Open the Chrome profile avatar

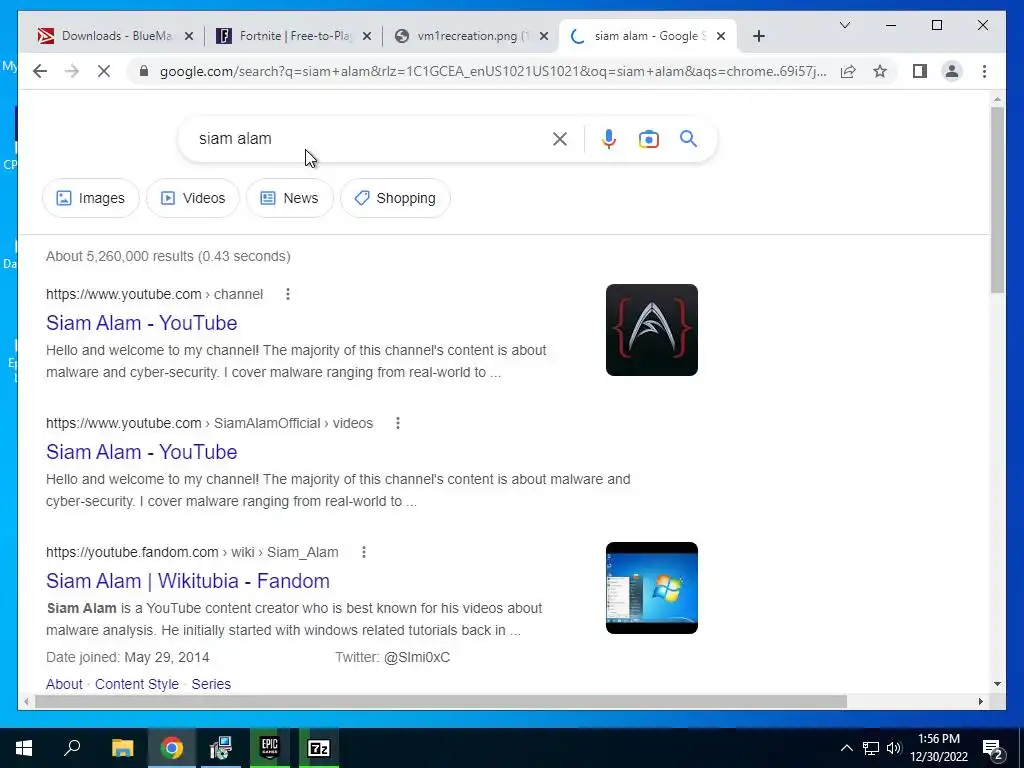coord(952,71)
